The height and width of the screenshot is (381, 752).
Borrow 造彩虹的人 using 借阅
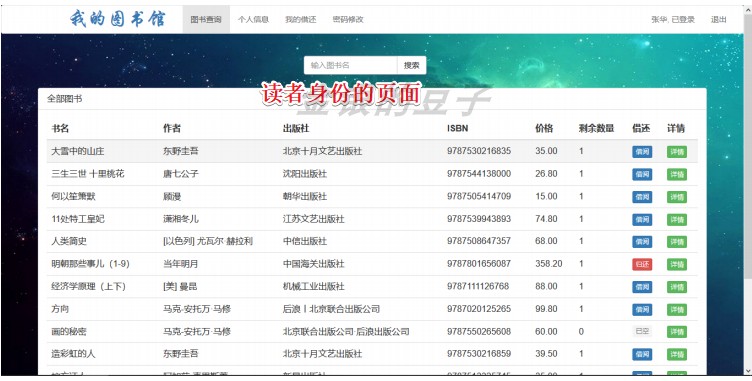[x=642, y=354]
